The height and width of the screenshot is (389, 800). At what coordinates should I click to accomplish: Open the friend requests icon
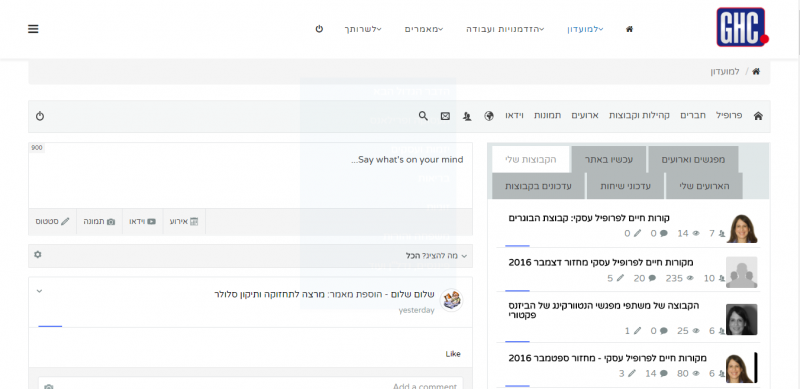(x=467, y=116)
